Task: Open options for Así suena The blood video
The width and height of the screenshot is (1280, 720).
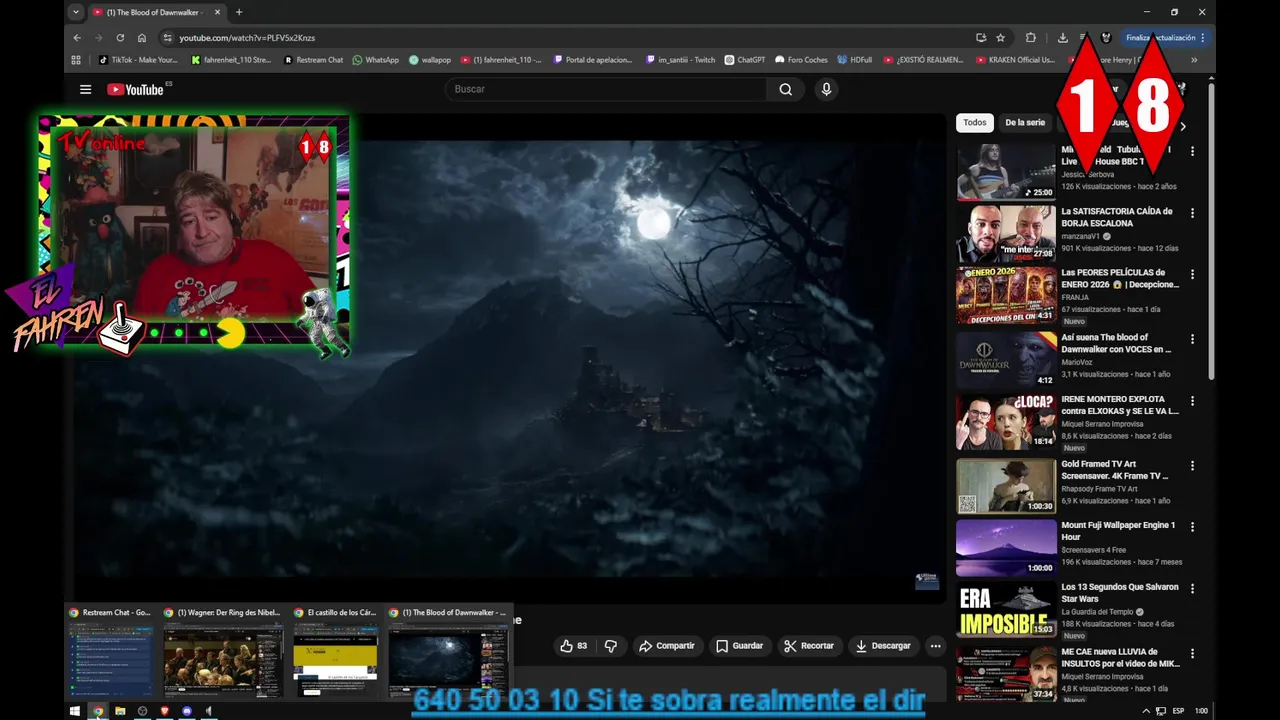Action: pyautogui.click(x=1192, y=339)
